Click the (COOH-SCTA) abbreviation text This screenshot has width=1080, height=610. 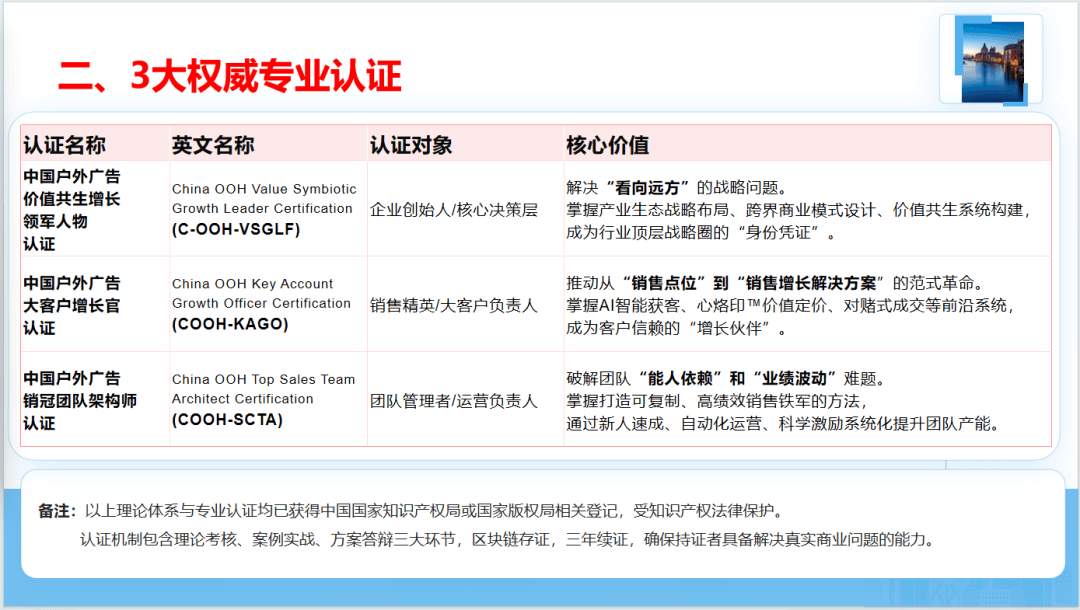tap(227, 420)
